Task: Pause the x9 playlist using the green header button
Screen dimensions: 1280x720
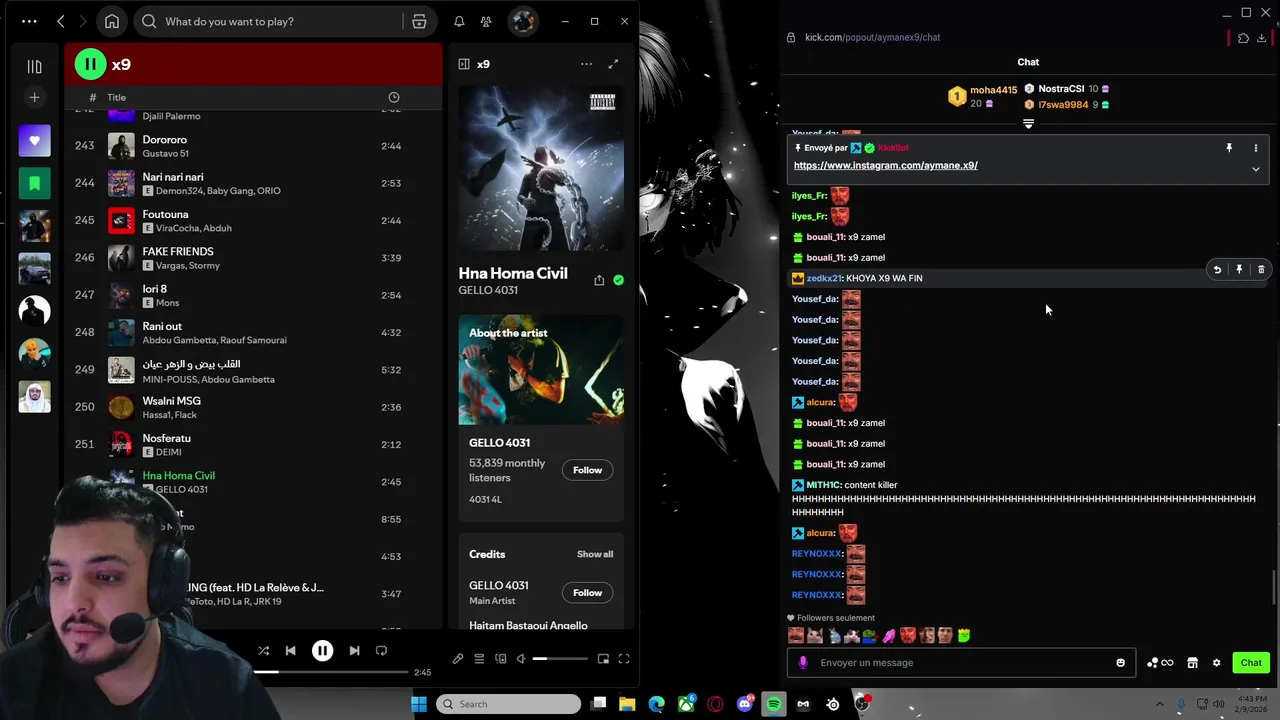Action: [90, 64]
